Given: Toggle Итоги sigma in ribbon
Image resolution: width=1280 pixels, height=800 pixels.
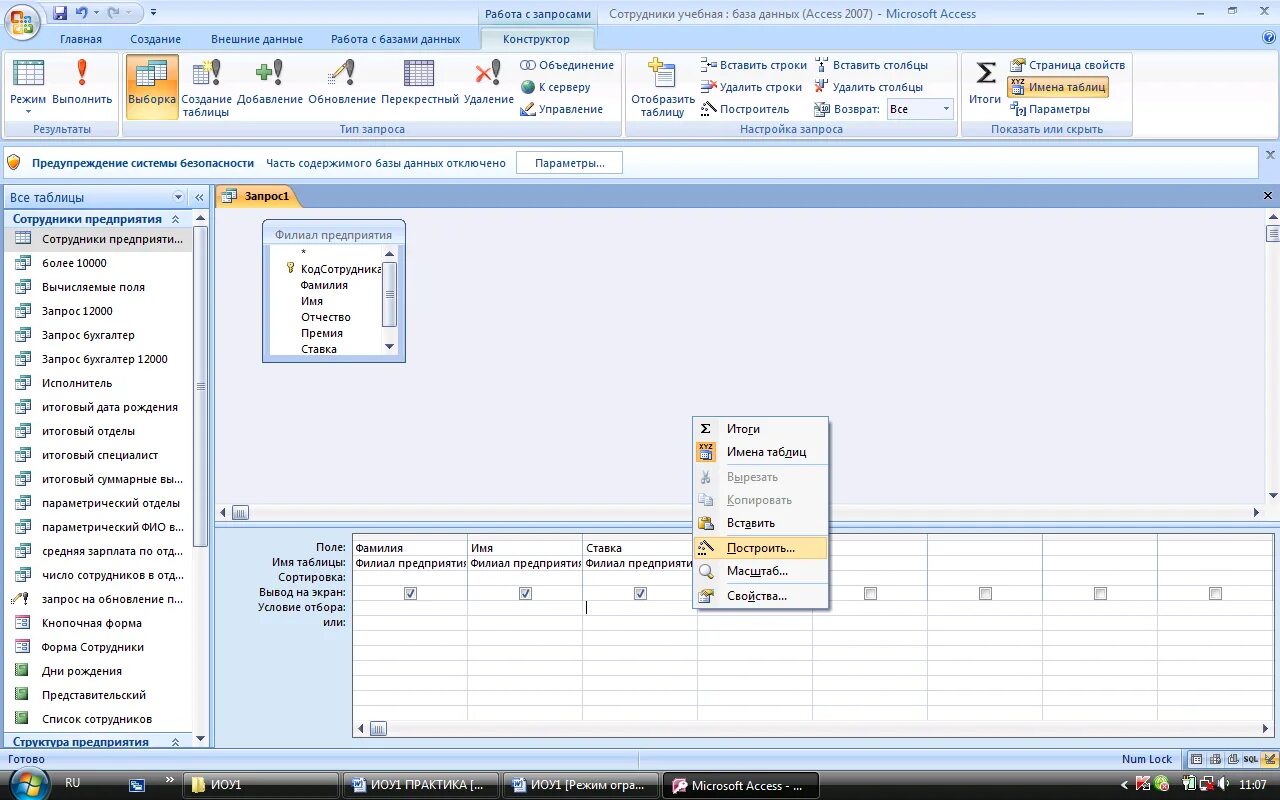Looking at the screenshot, I should [x=985, y=80].
